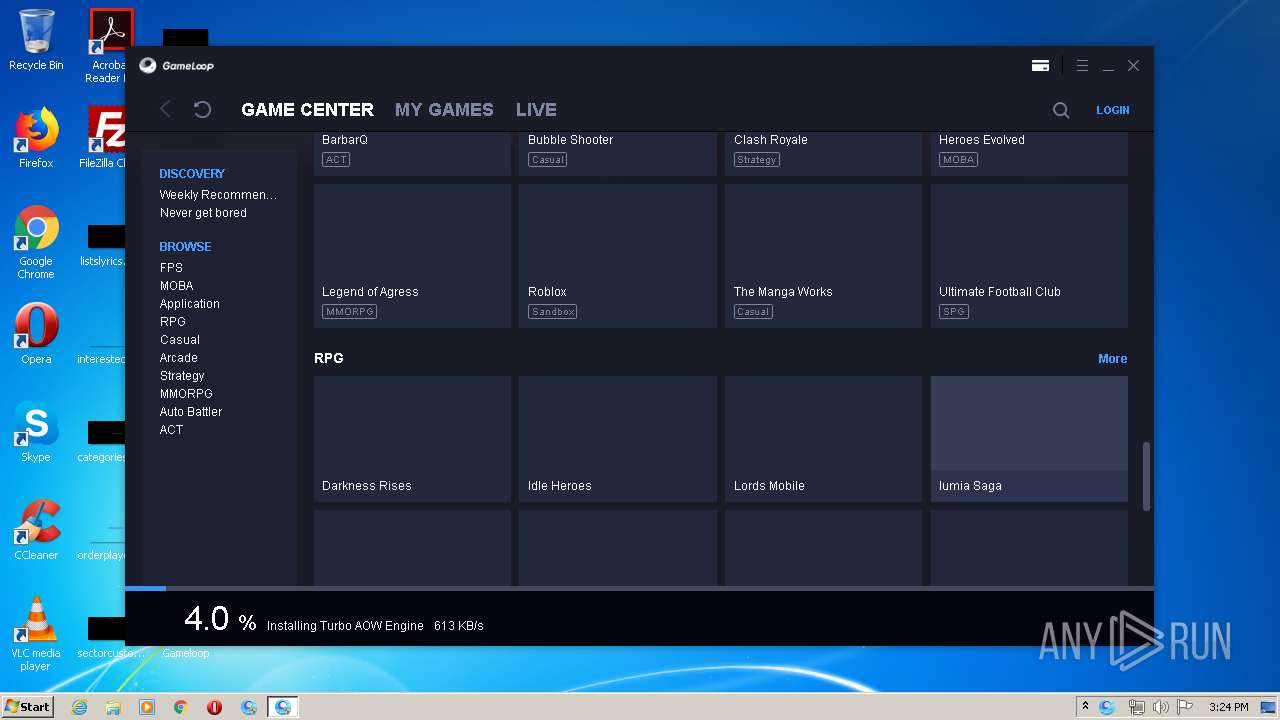Browse the FPS category

(x=171, y=268)
